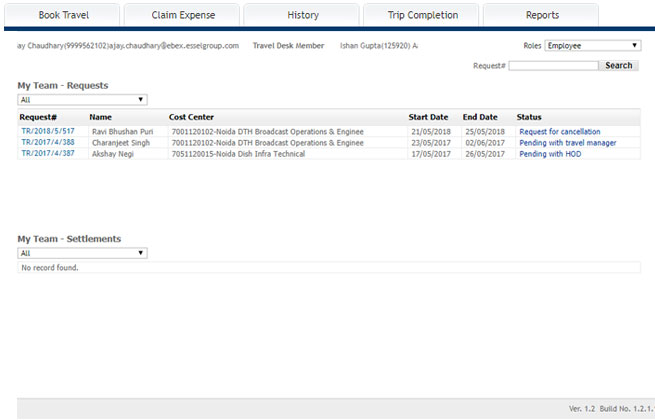Screen dimensions: 655x420
Task: Open the Book Travel tab
Action: click(62, 15)
